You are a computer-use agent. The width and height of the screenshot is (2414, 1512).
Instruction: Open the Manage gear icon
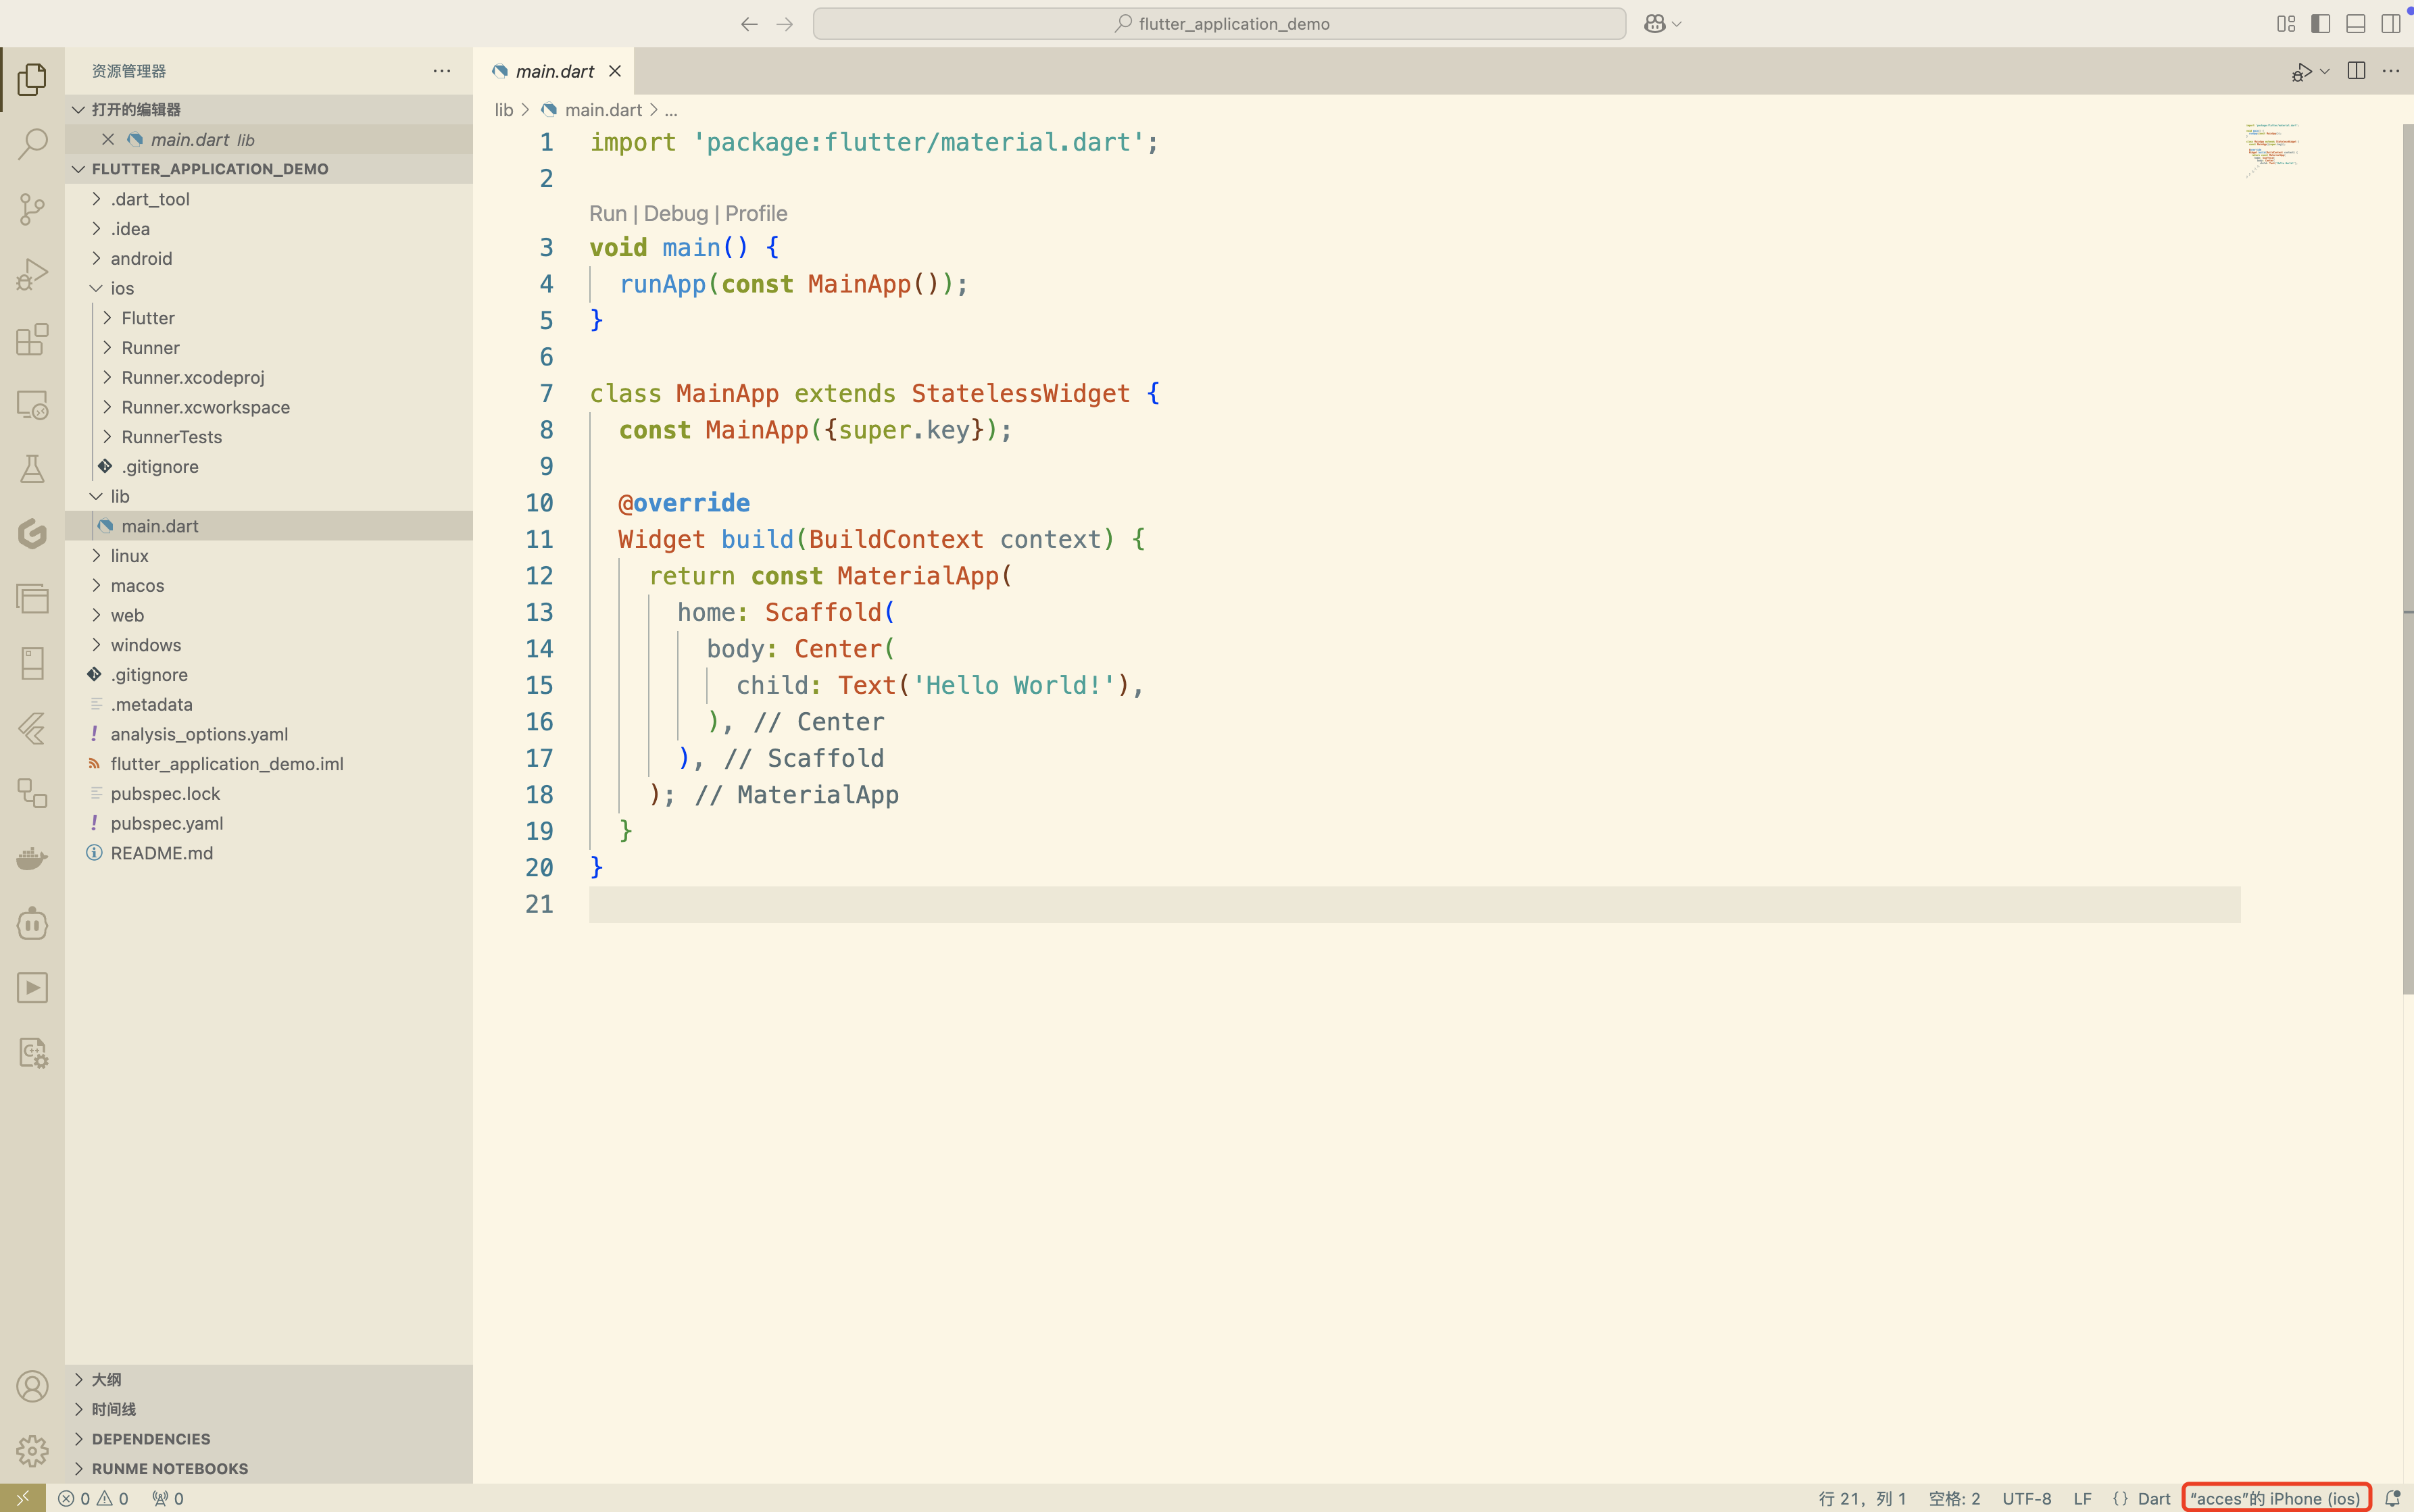[x=32, y=1451]
